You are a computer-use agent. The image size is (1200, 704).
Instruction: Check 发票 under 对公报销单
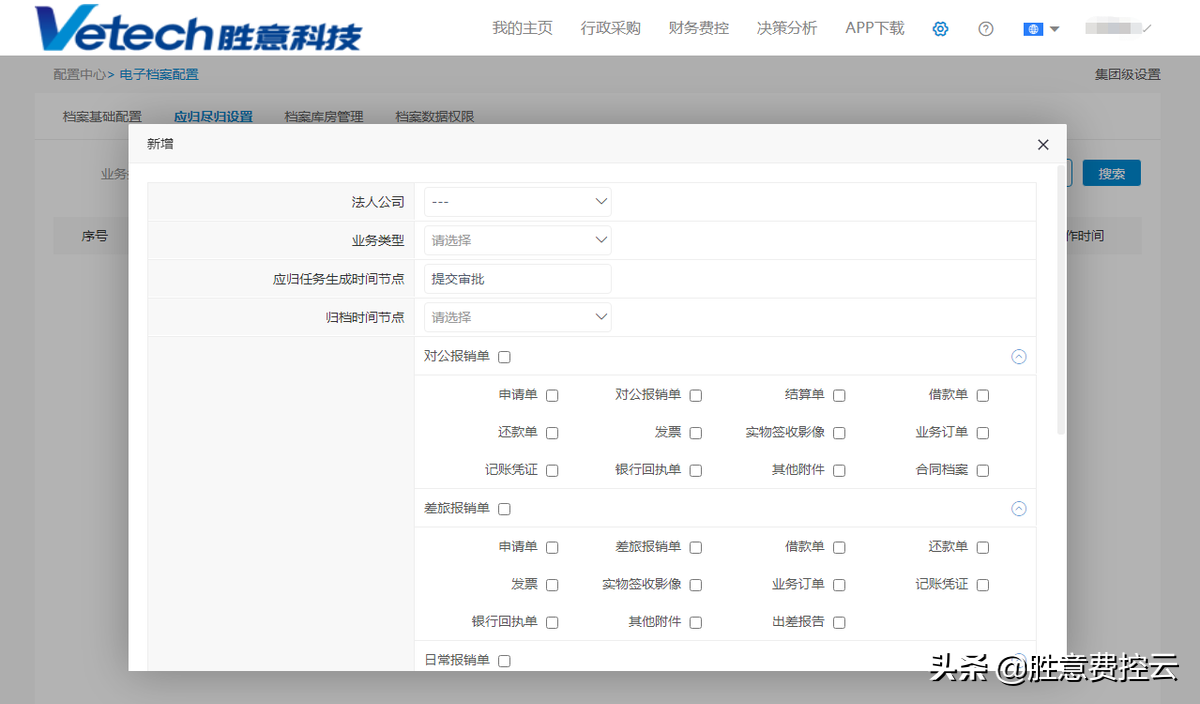coord(696,433)
